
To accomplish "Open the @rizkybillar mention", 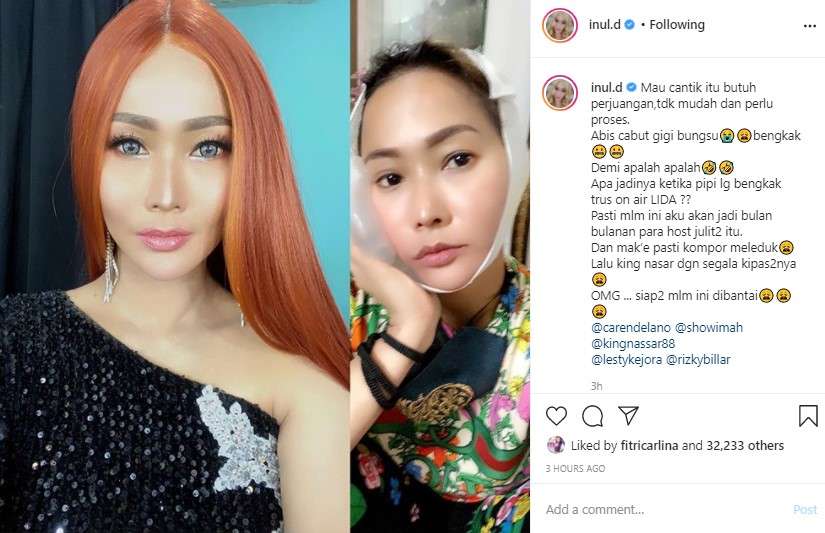I will 698,360.
